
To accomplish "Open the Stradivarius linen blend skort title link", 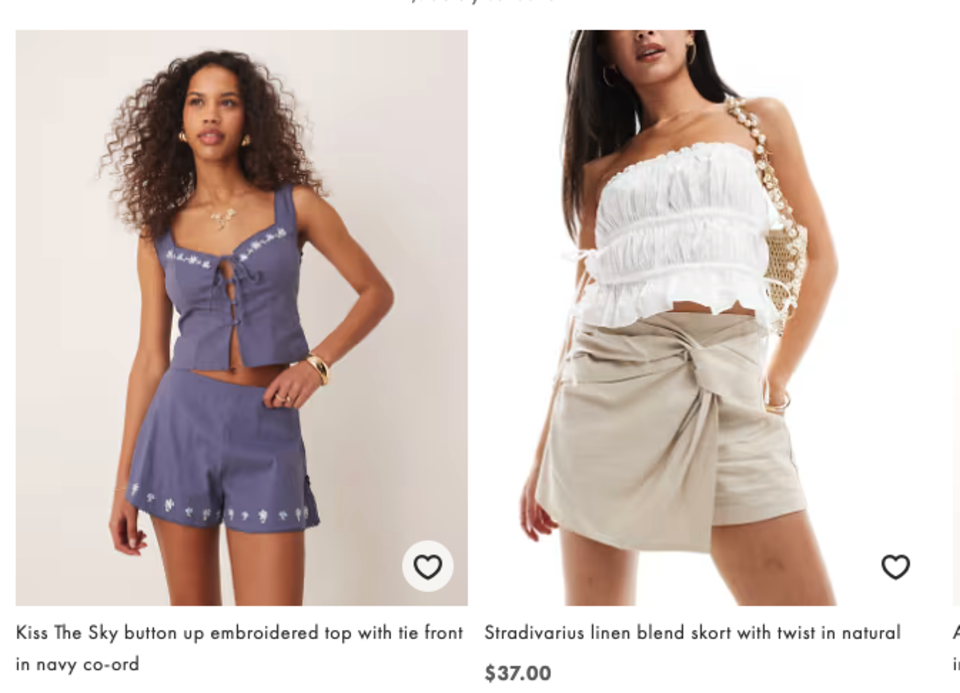I will [x=692, y=632].
